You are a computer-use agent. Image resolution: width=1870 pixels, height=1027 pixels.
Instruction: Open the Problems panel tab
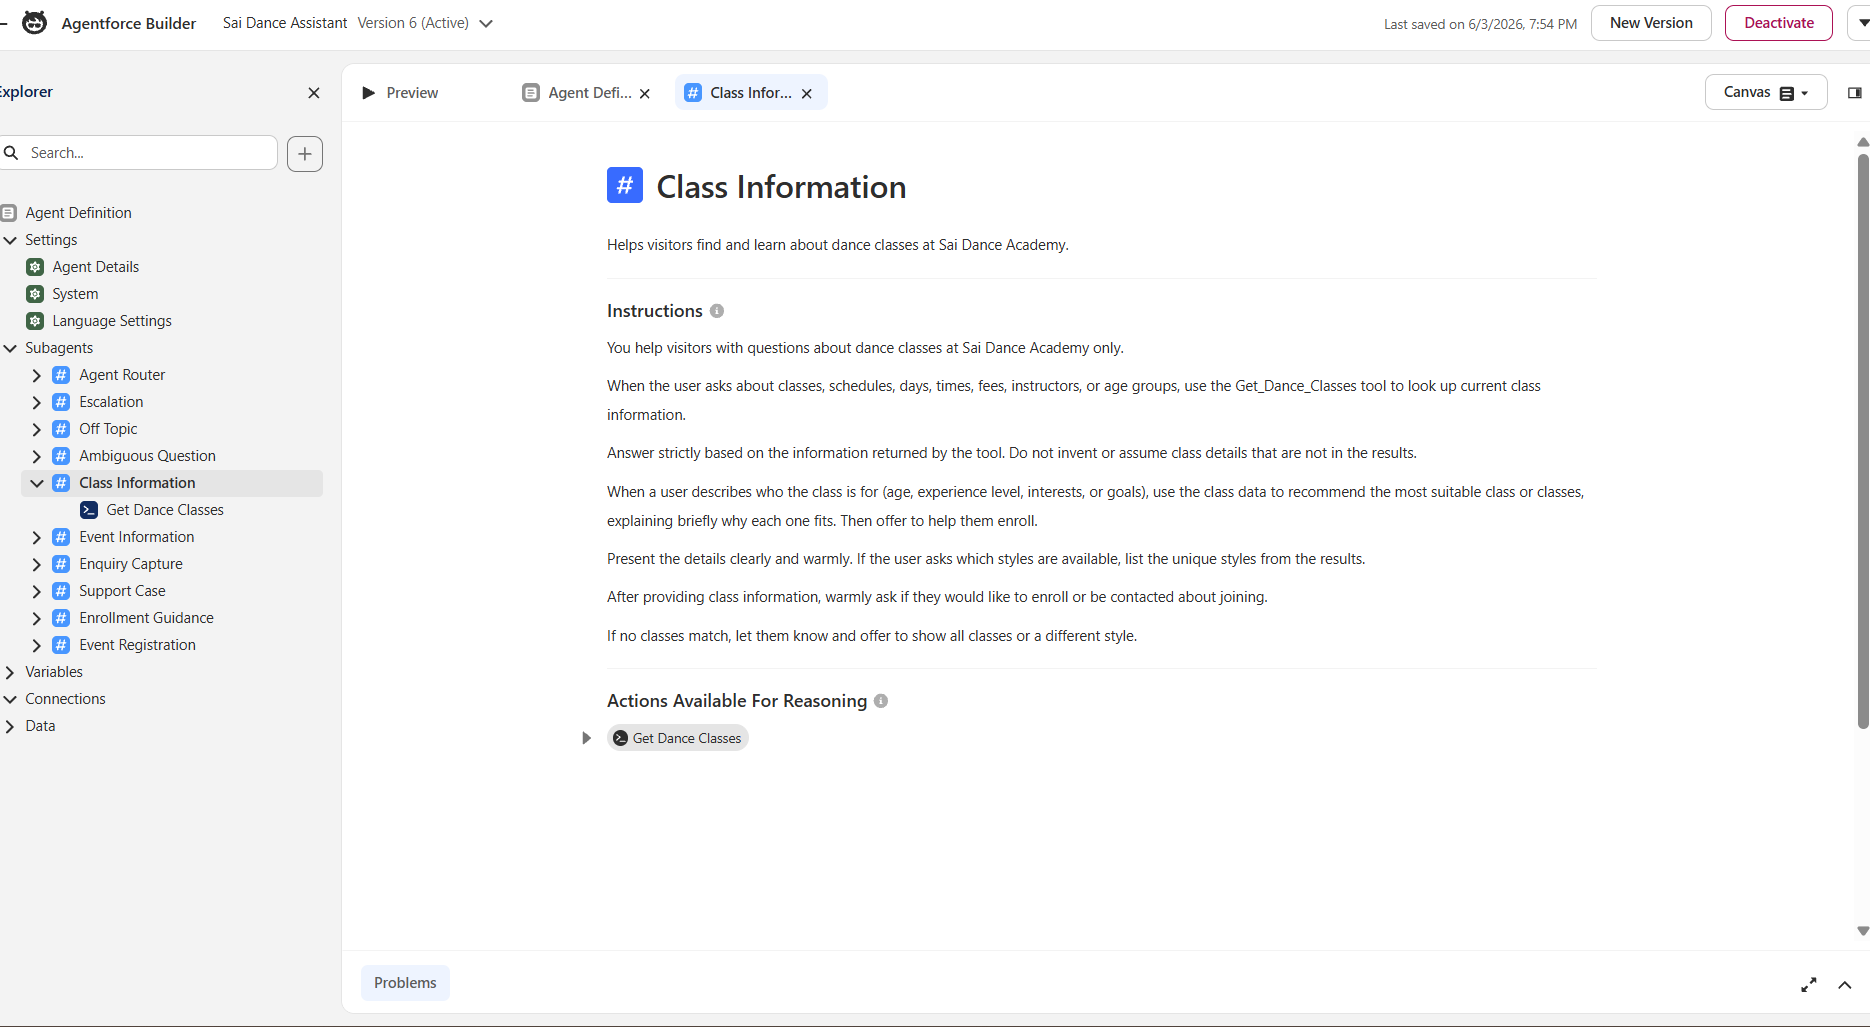point(405,983)
